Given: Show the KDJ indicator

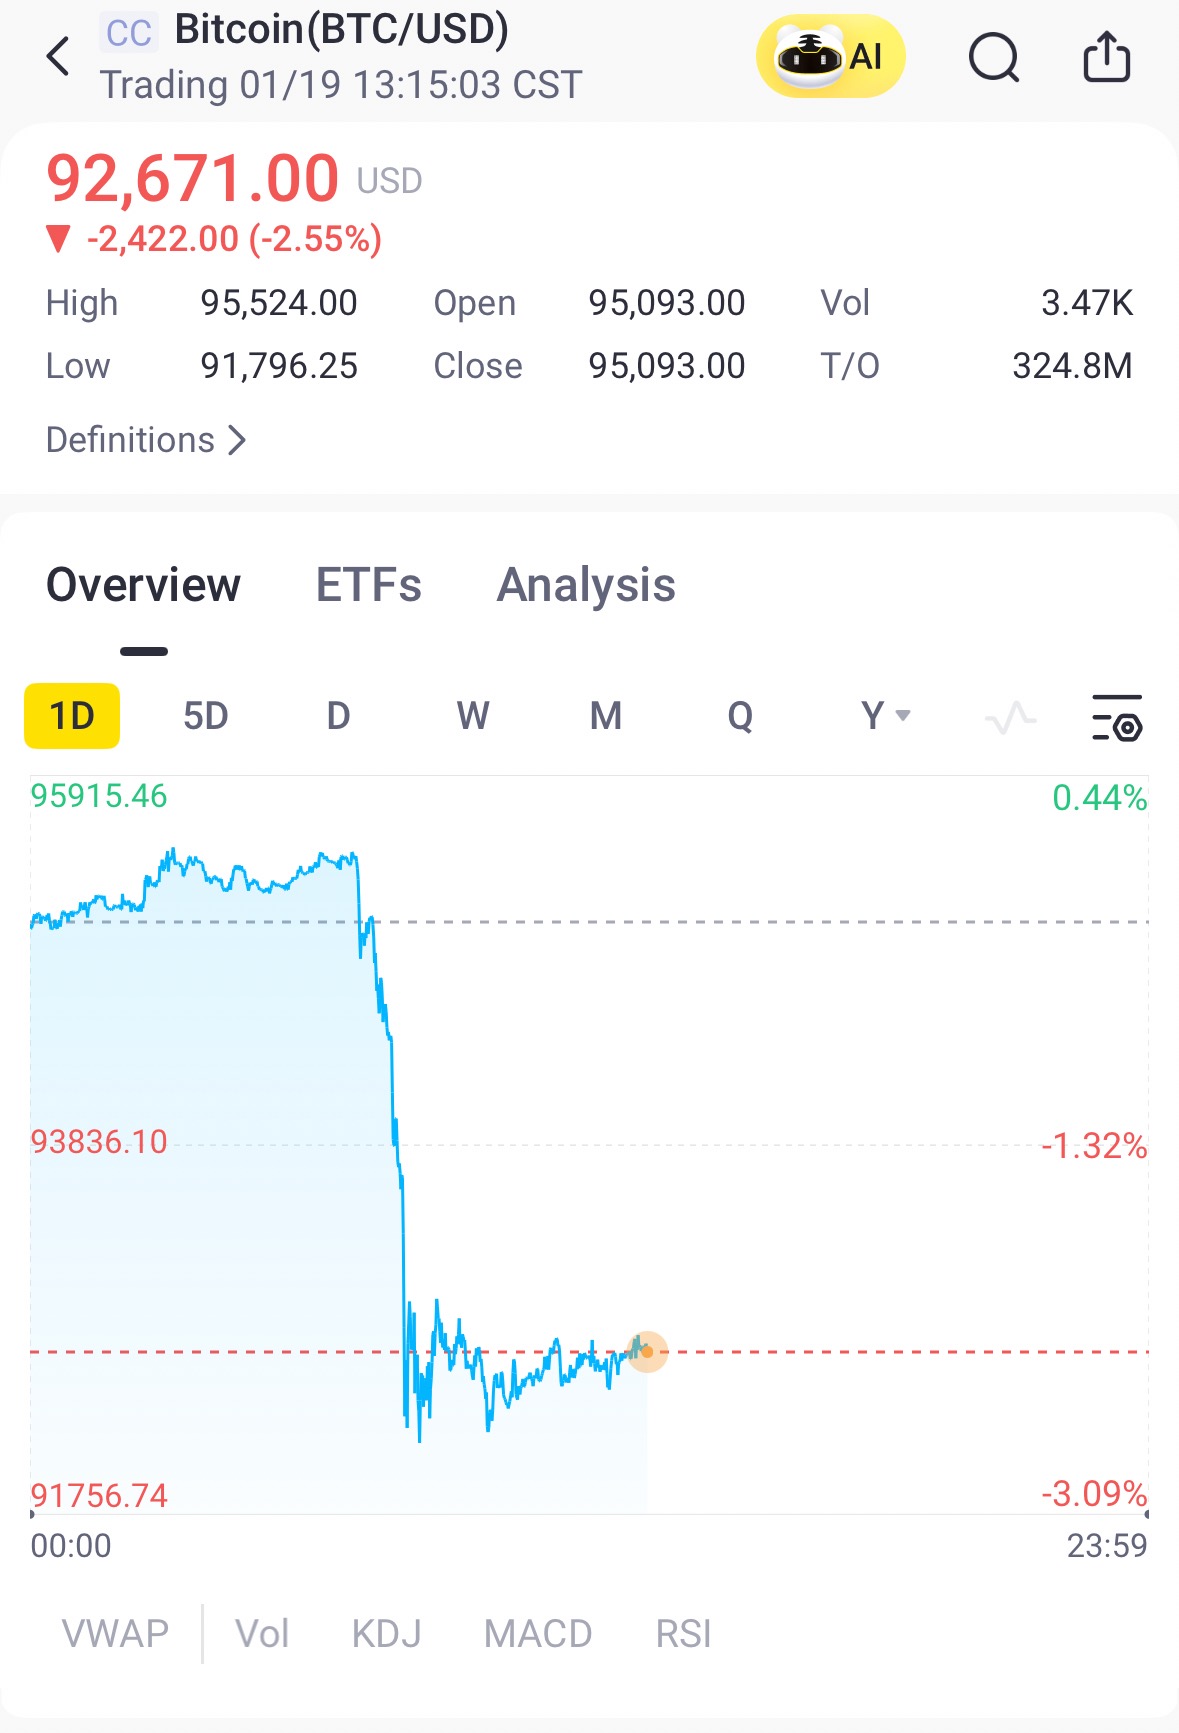Looking at the screenshot, I should [x=386, y=1634].
